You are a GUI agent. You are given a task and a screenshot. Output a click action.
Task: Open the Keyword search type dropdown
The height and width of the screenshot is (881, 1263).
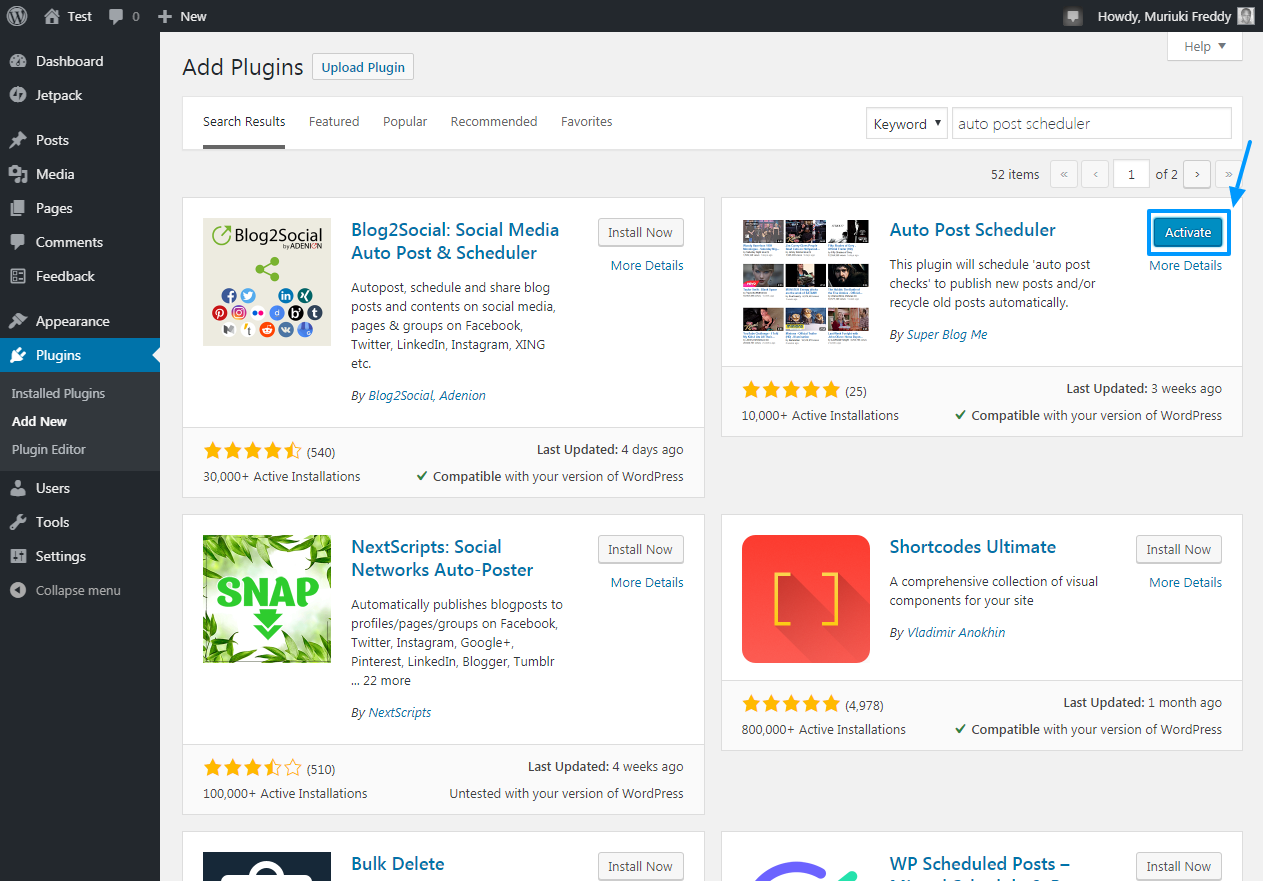[906, 124]
